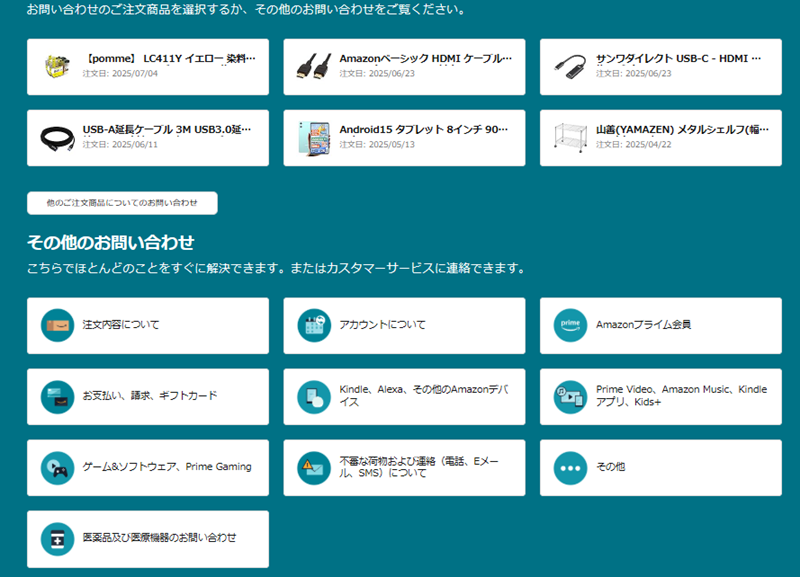Click the 注文日: 2025/05/13 date text
This screenshot has width=800, height=577.
click(377, 144)
